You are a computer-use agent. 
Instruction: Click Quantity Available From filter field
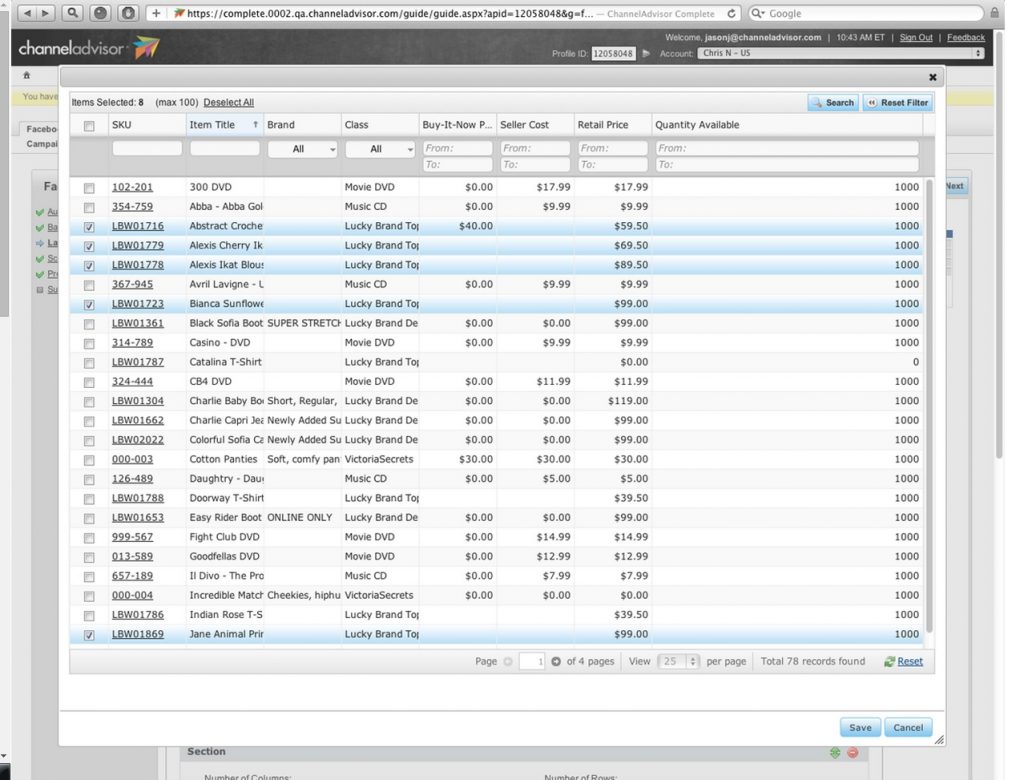point(788,148)
